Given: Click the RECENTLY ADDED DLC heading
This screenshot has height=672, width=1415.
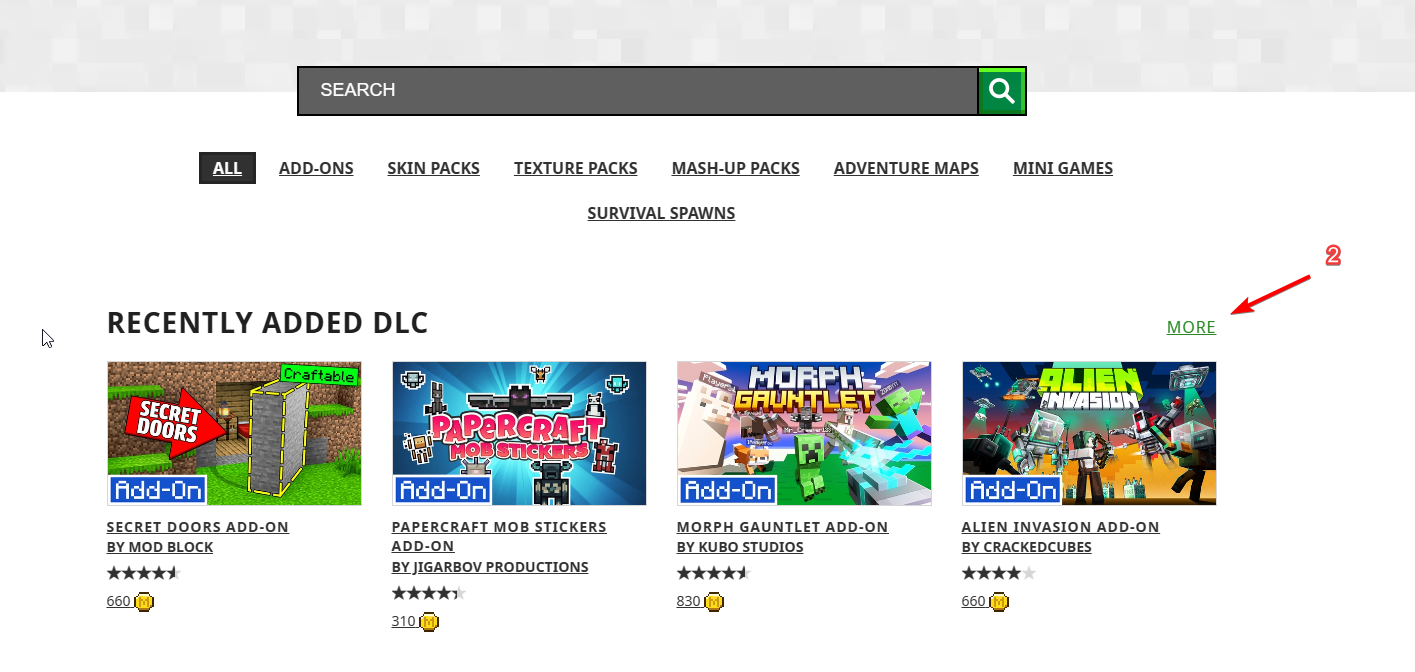Looking at the screenshot, I should pyautogui.click(x=268, y=323).
